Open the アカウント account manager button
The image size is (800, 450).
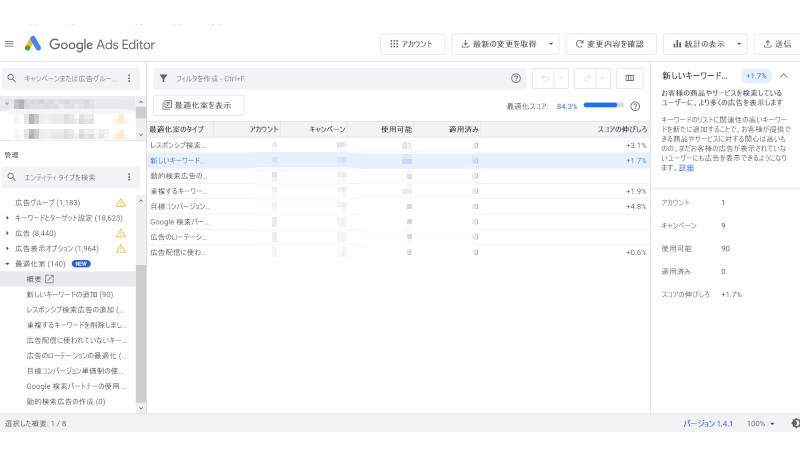[x=412, y=44]
